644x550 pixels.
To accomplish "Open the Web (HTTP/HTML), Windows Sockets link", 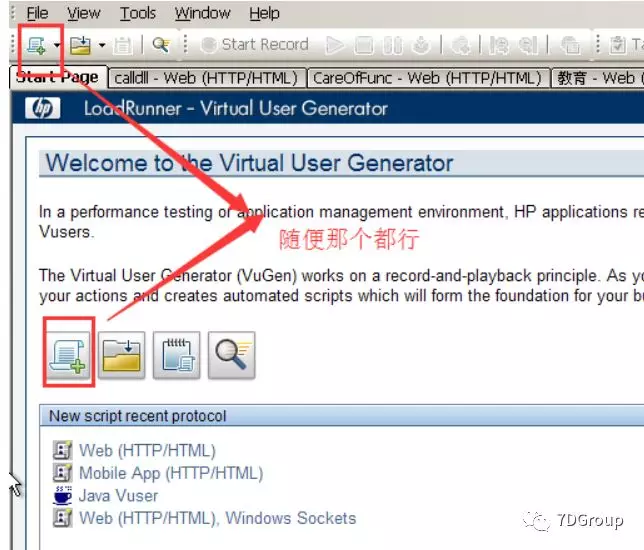I will 218,518.
